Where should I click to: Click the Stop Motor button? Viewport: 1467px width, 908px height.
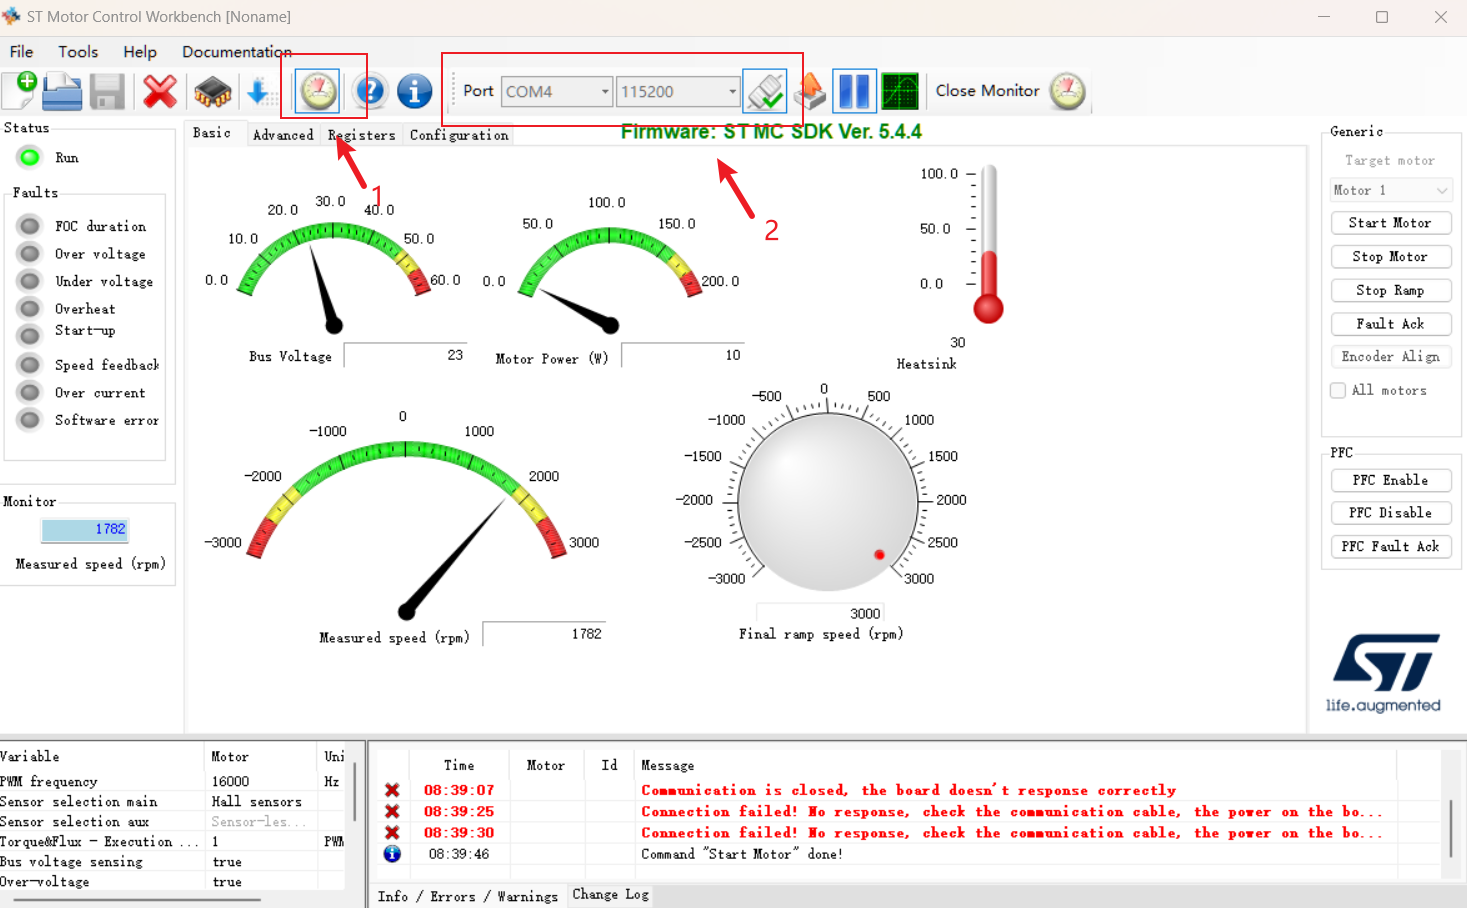pos(1391,257)
